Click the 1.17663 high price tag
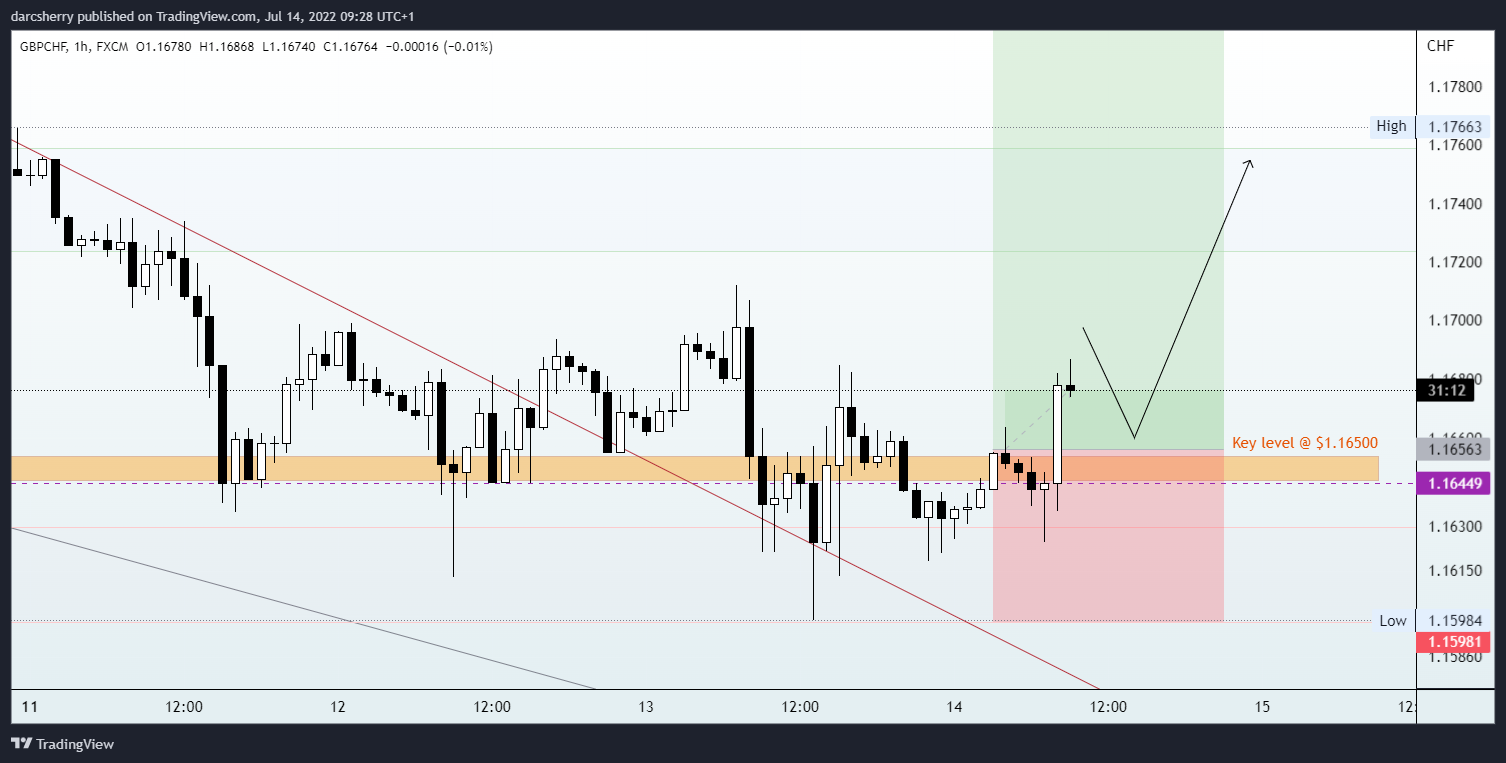 pyautogui.click(x=1456, y=127)
